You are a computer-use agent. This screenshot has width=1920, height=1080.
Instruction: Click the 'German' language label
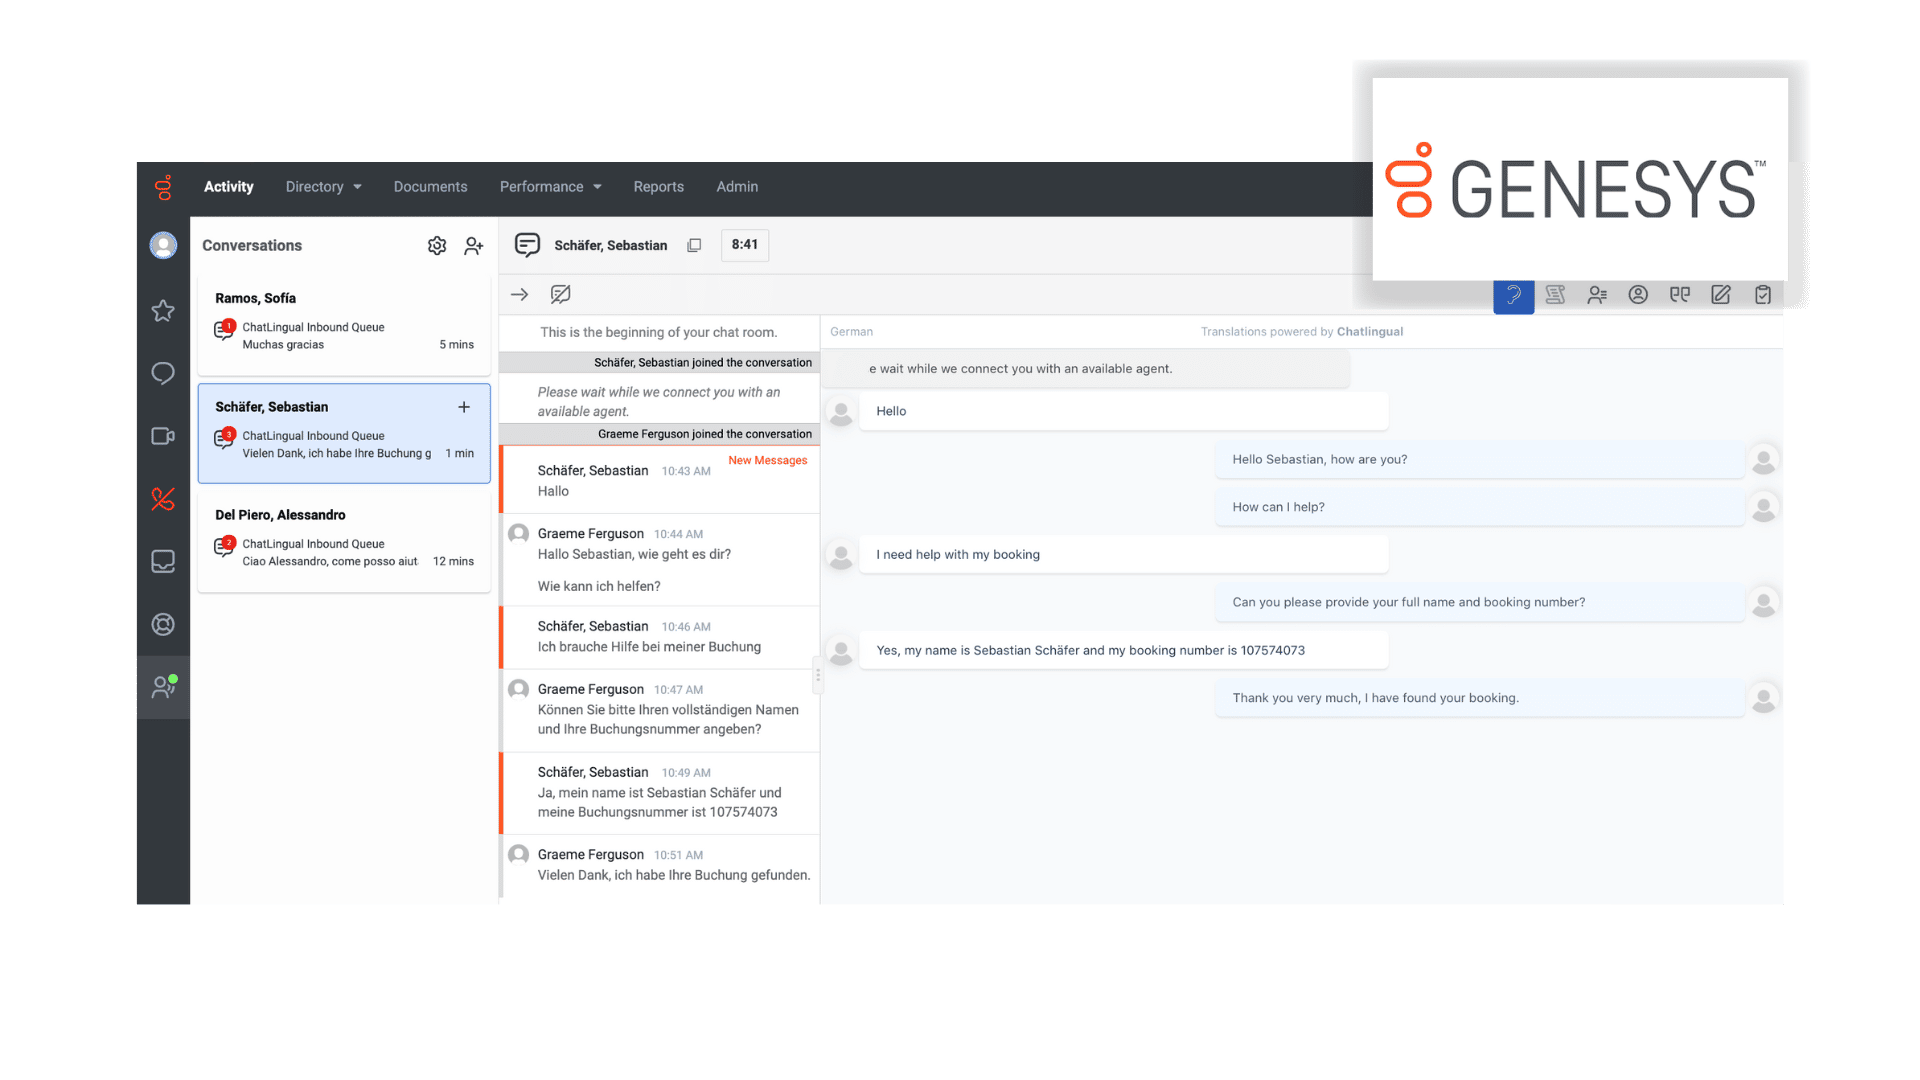point(851,332)
